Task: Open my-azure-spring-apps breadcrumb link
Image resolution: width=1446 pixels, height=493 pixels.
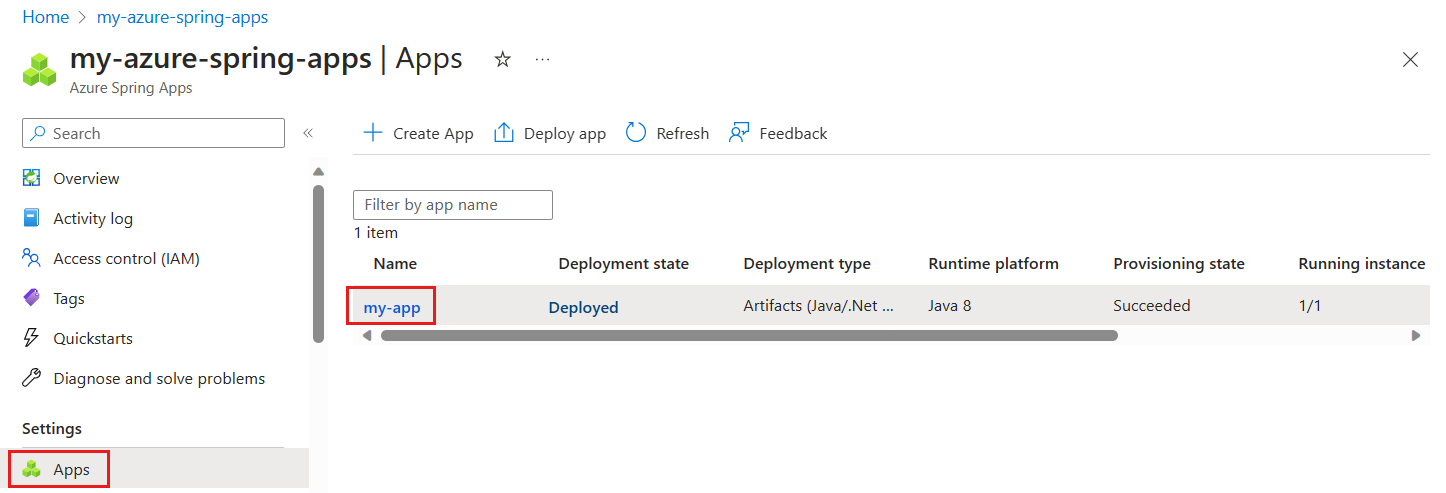Action: tap(182, 17)
